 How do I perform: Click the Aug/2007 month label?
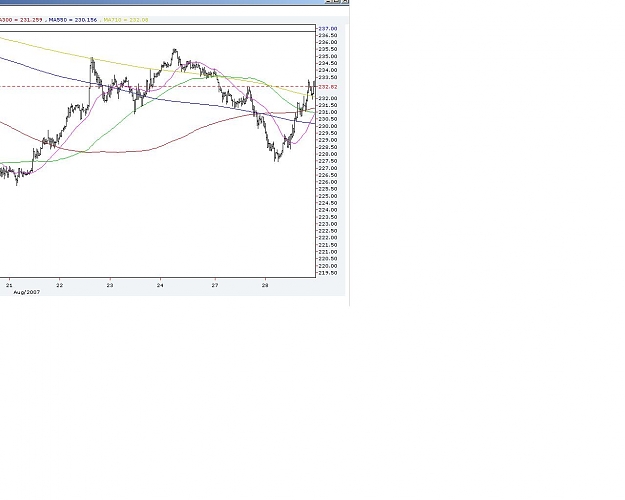click(27, 292)
